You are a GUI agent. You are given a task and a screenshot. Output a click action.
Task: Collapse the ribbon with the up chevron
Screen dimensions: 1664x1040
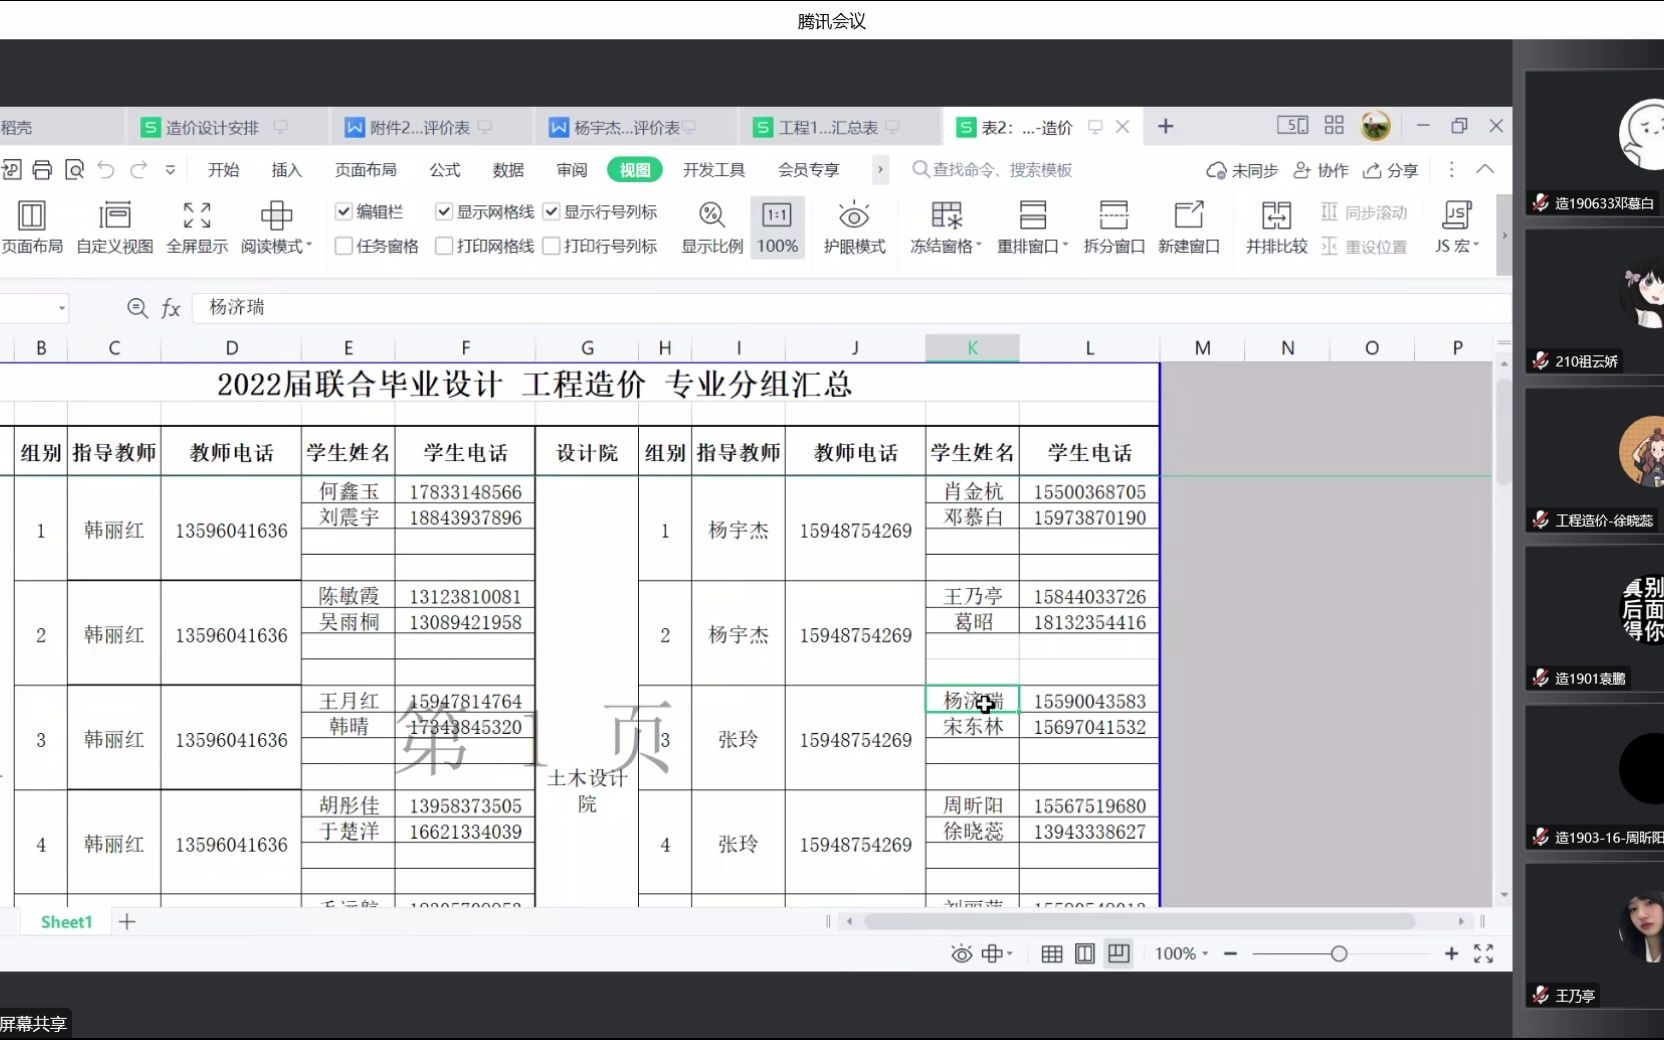click(x=1485, y=169)
